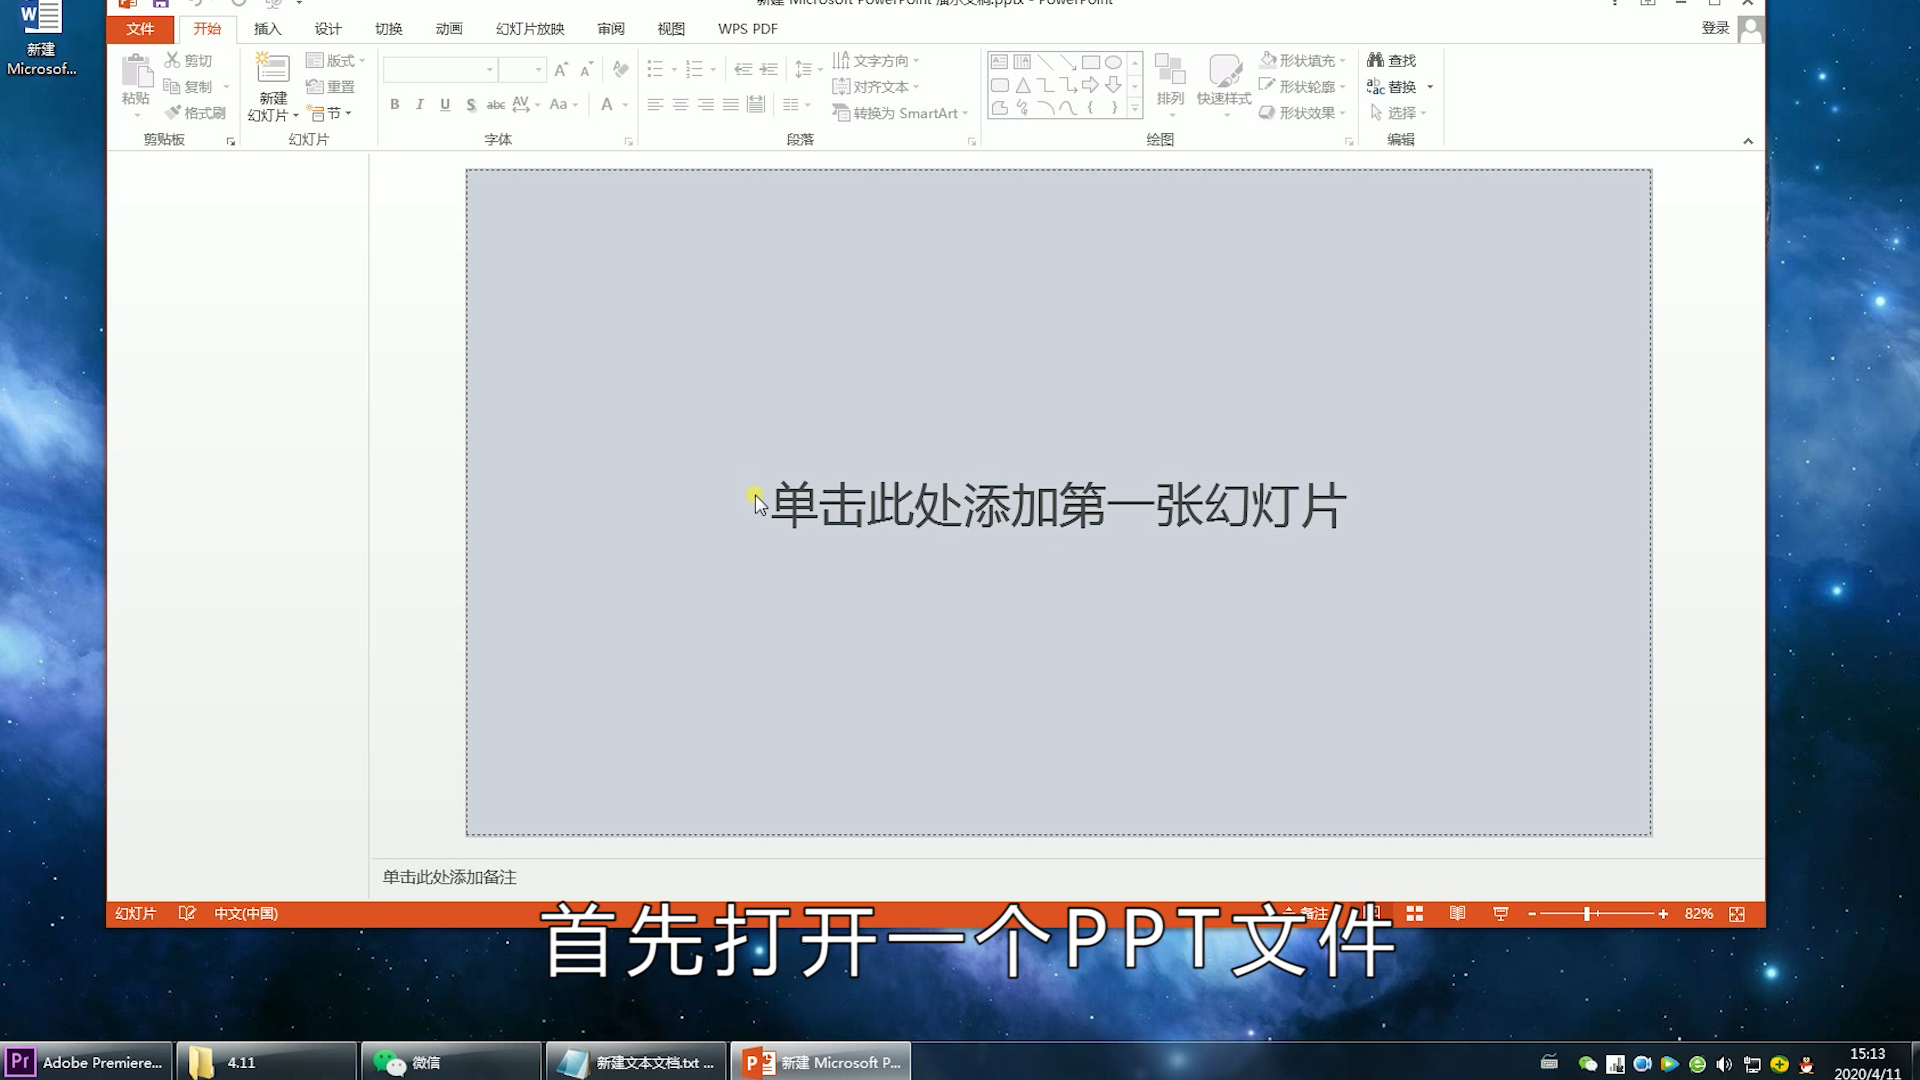The image size is (1920, 1080).
Task: Expand the font name dropdown
Action: (x=489, y=69)
